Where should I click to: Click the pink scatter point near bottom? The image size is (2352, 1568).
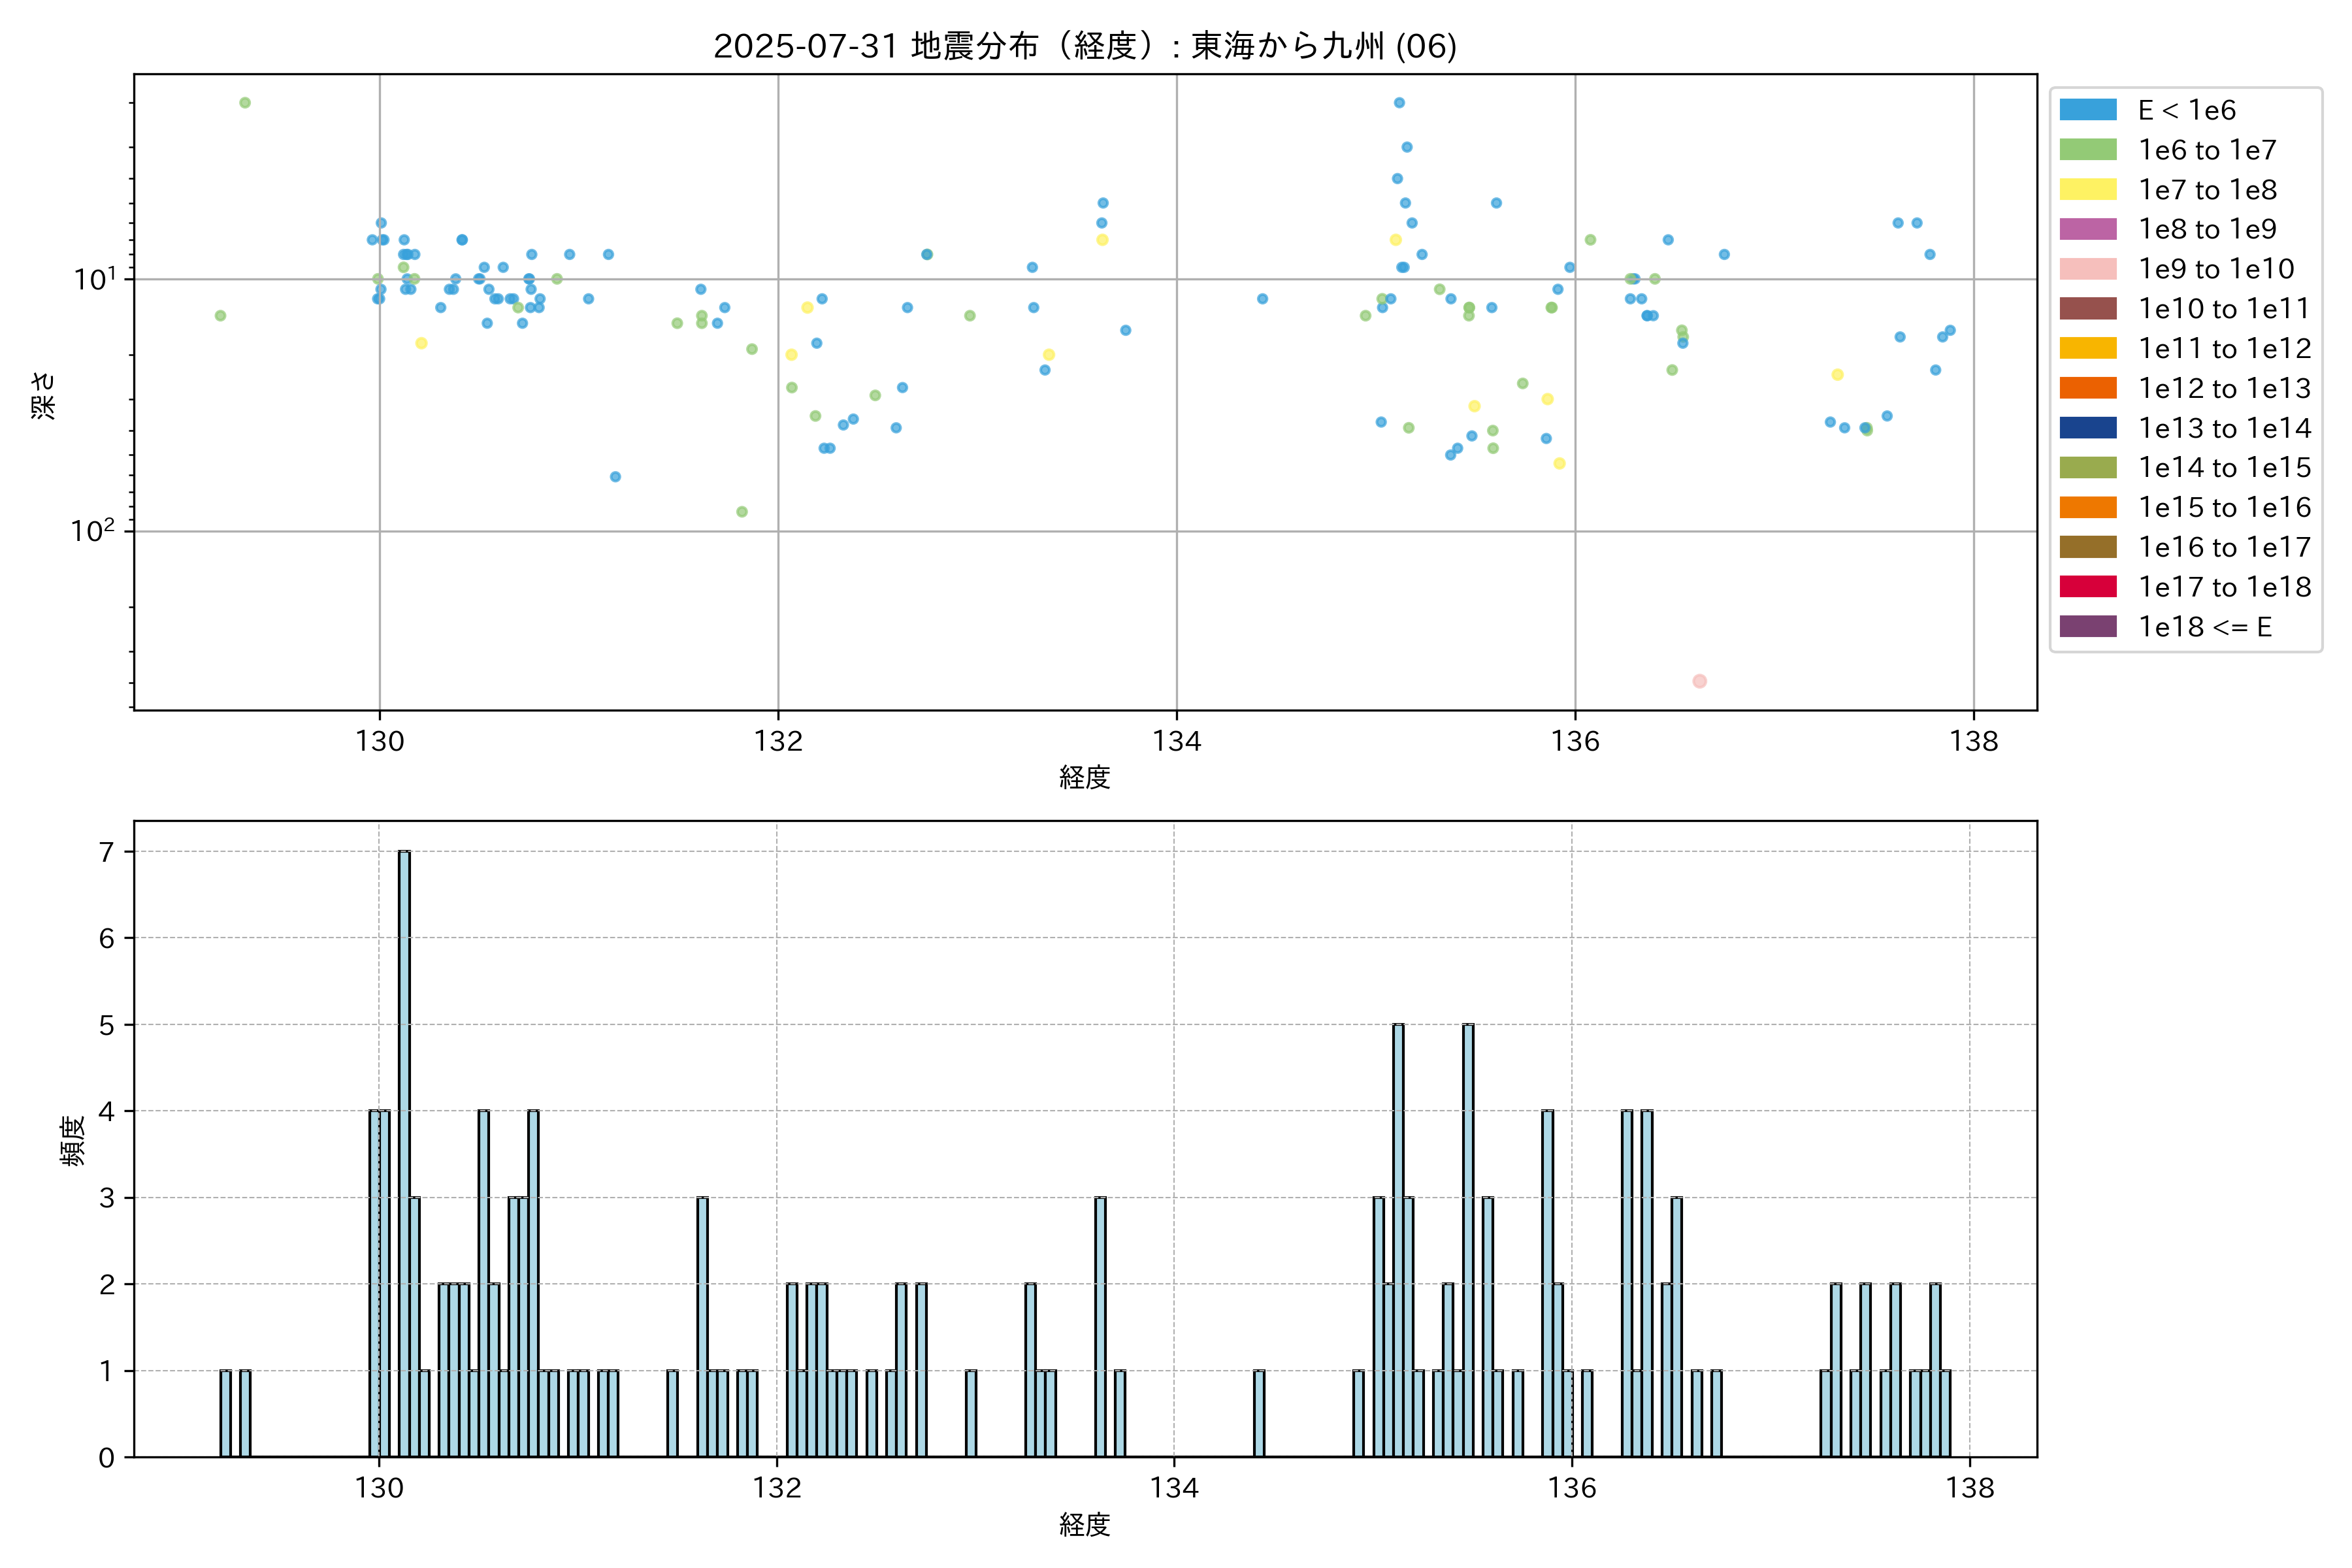(1699, 681)
